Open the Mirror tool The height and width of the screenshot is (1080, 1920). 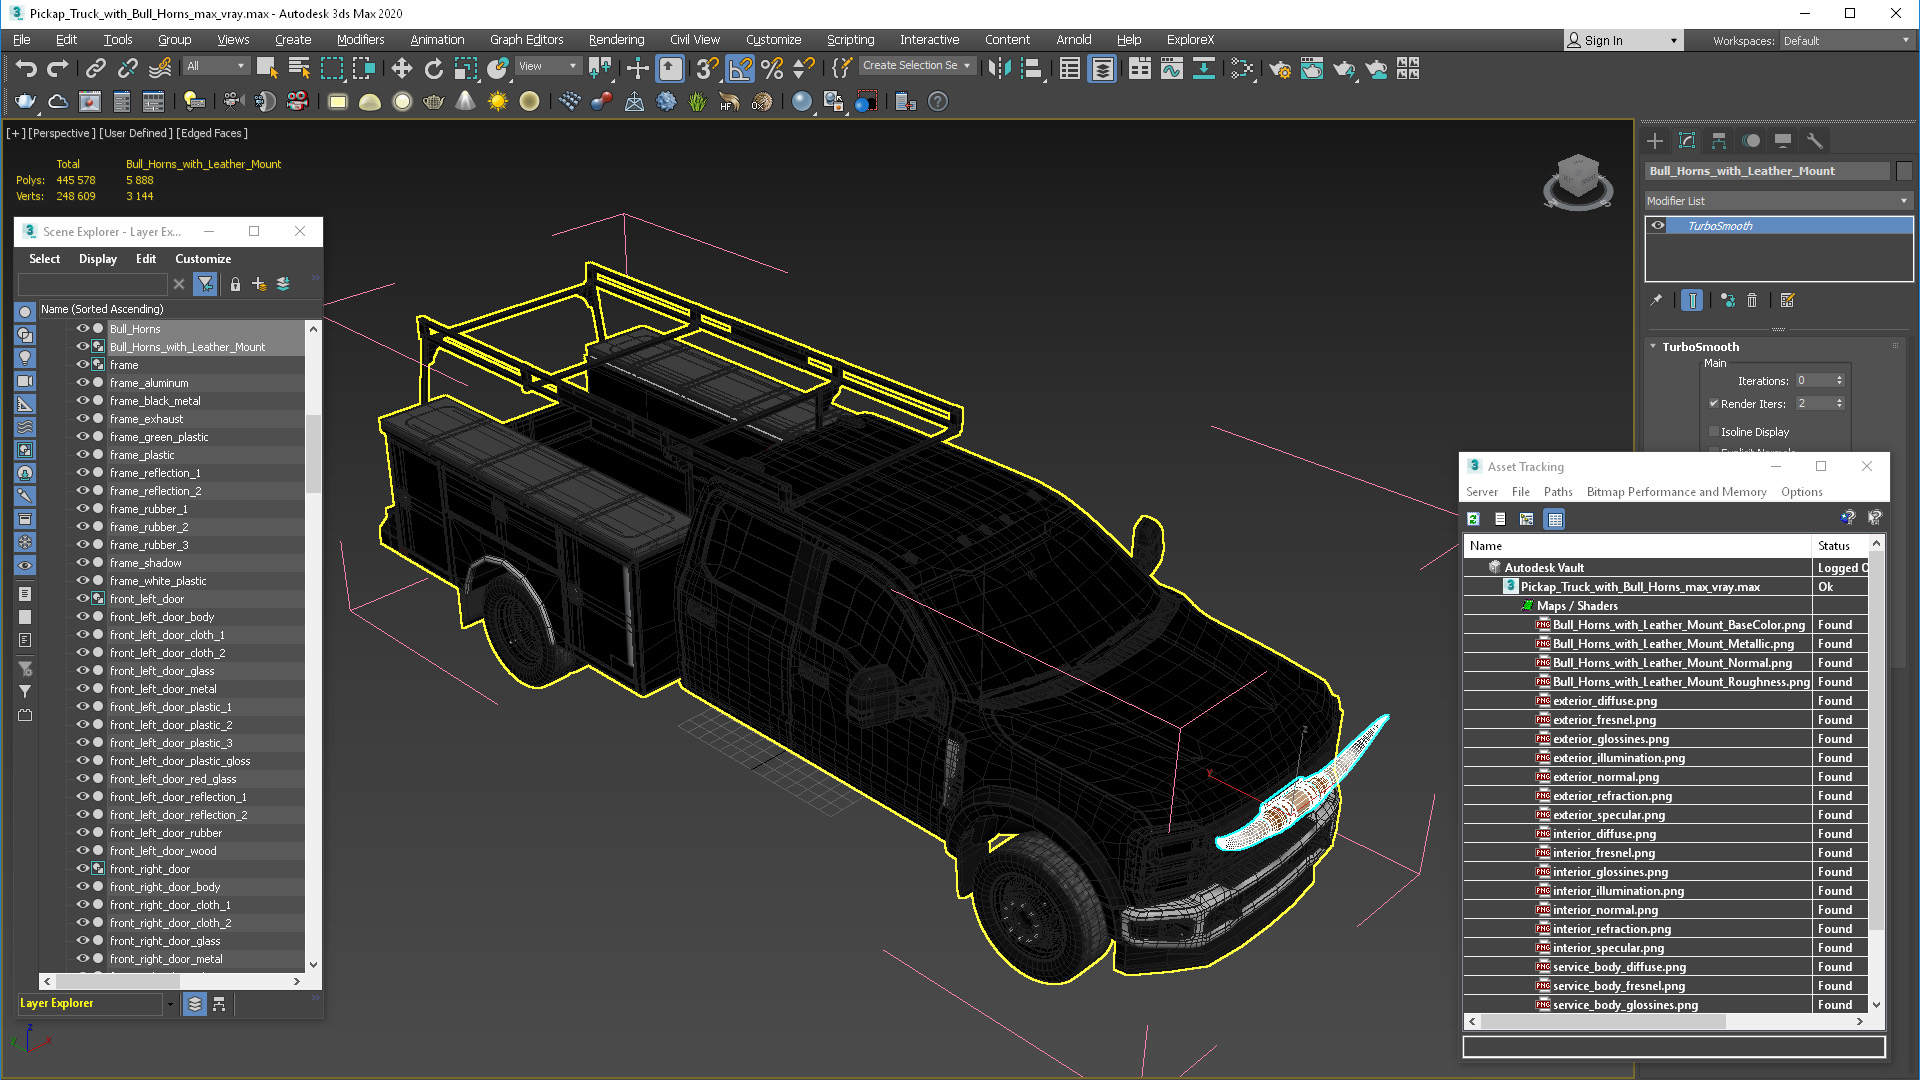click(x=999, y=68)
